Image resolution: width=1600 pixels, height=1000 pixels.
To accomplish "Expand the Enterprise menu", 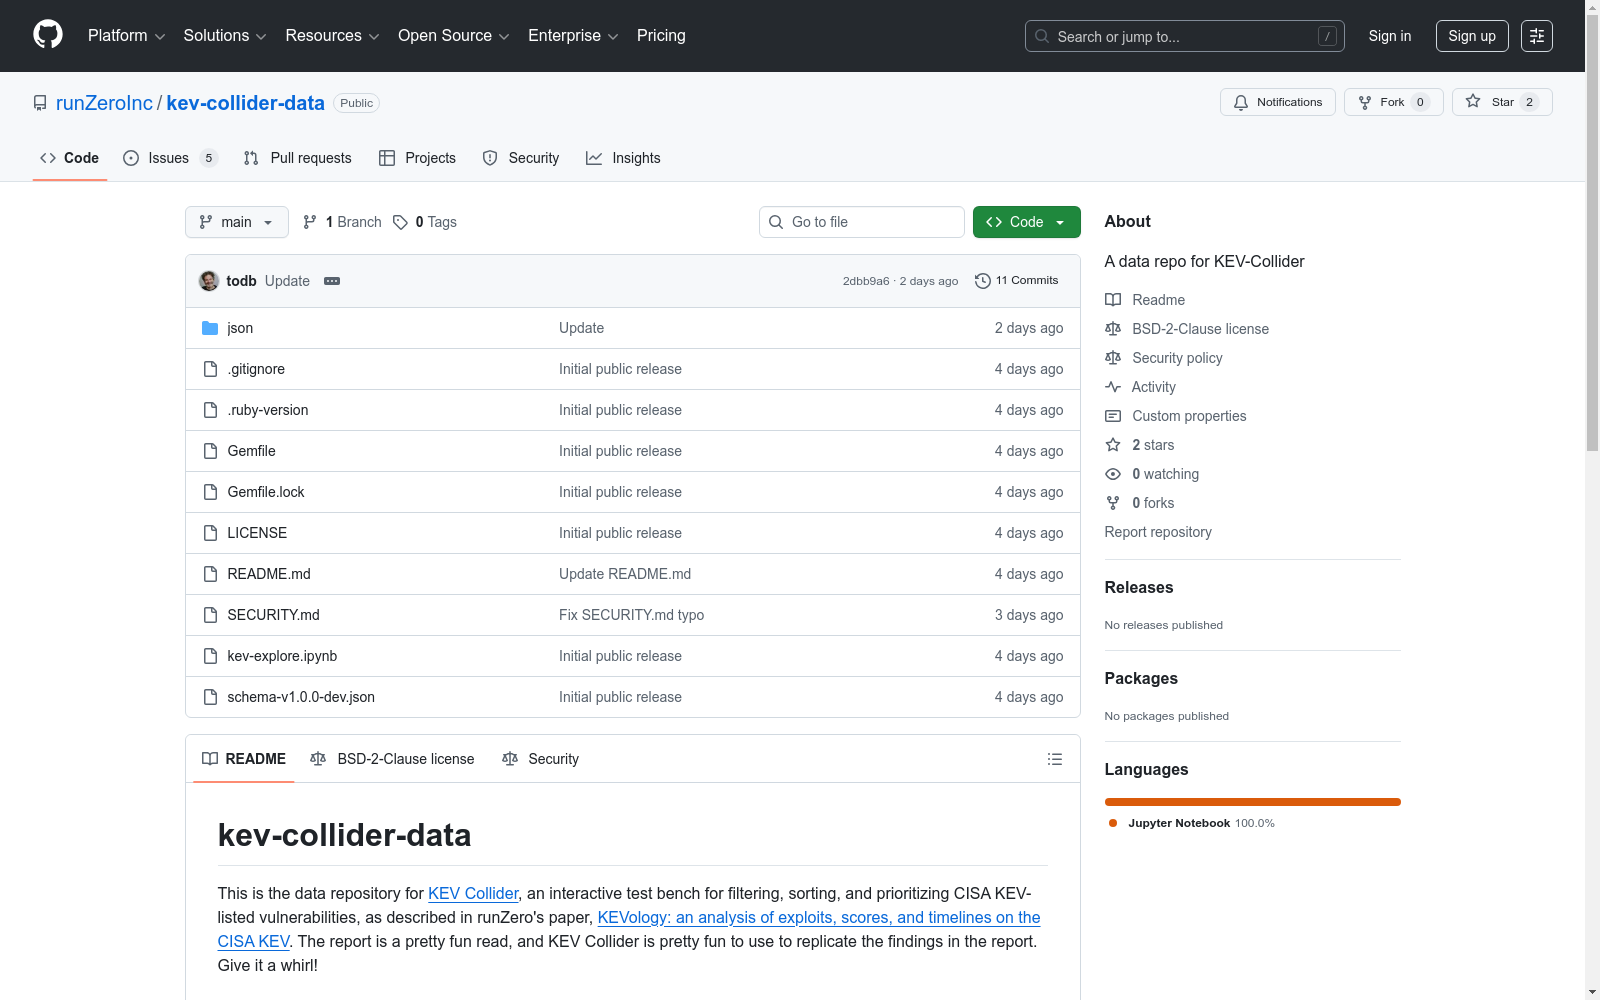I will pyautogui.click(x=573, y=36).
